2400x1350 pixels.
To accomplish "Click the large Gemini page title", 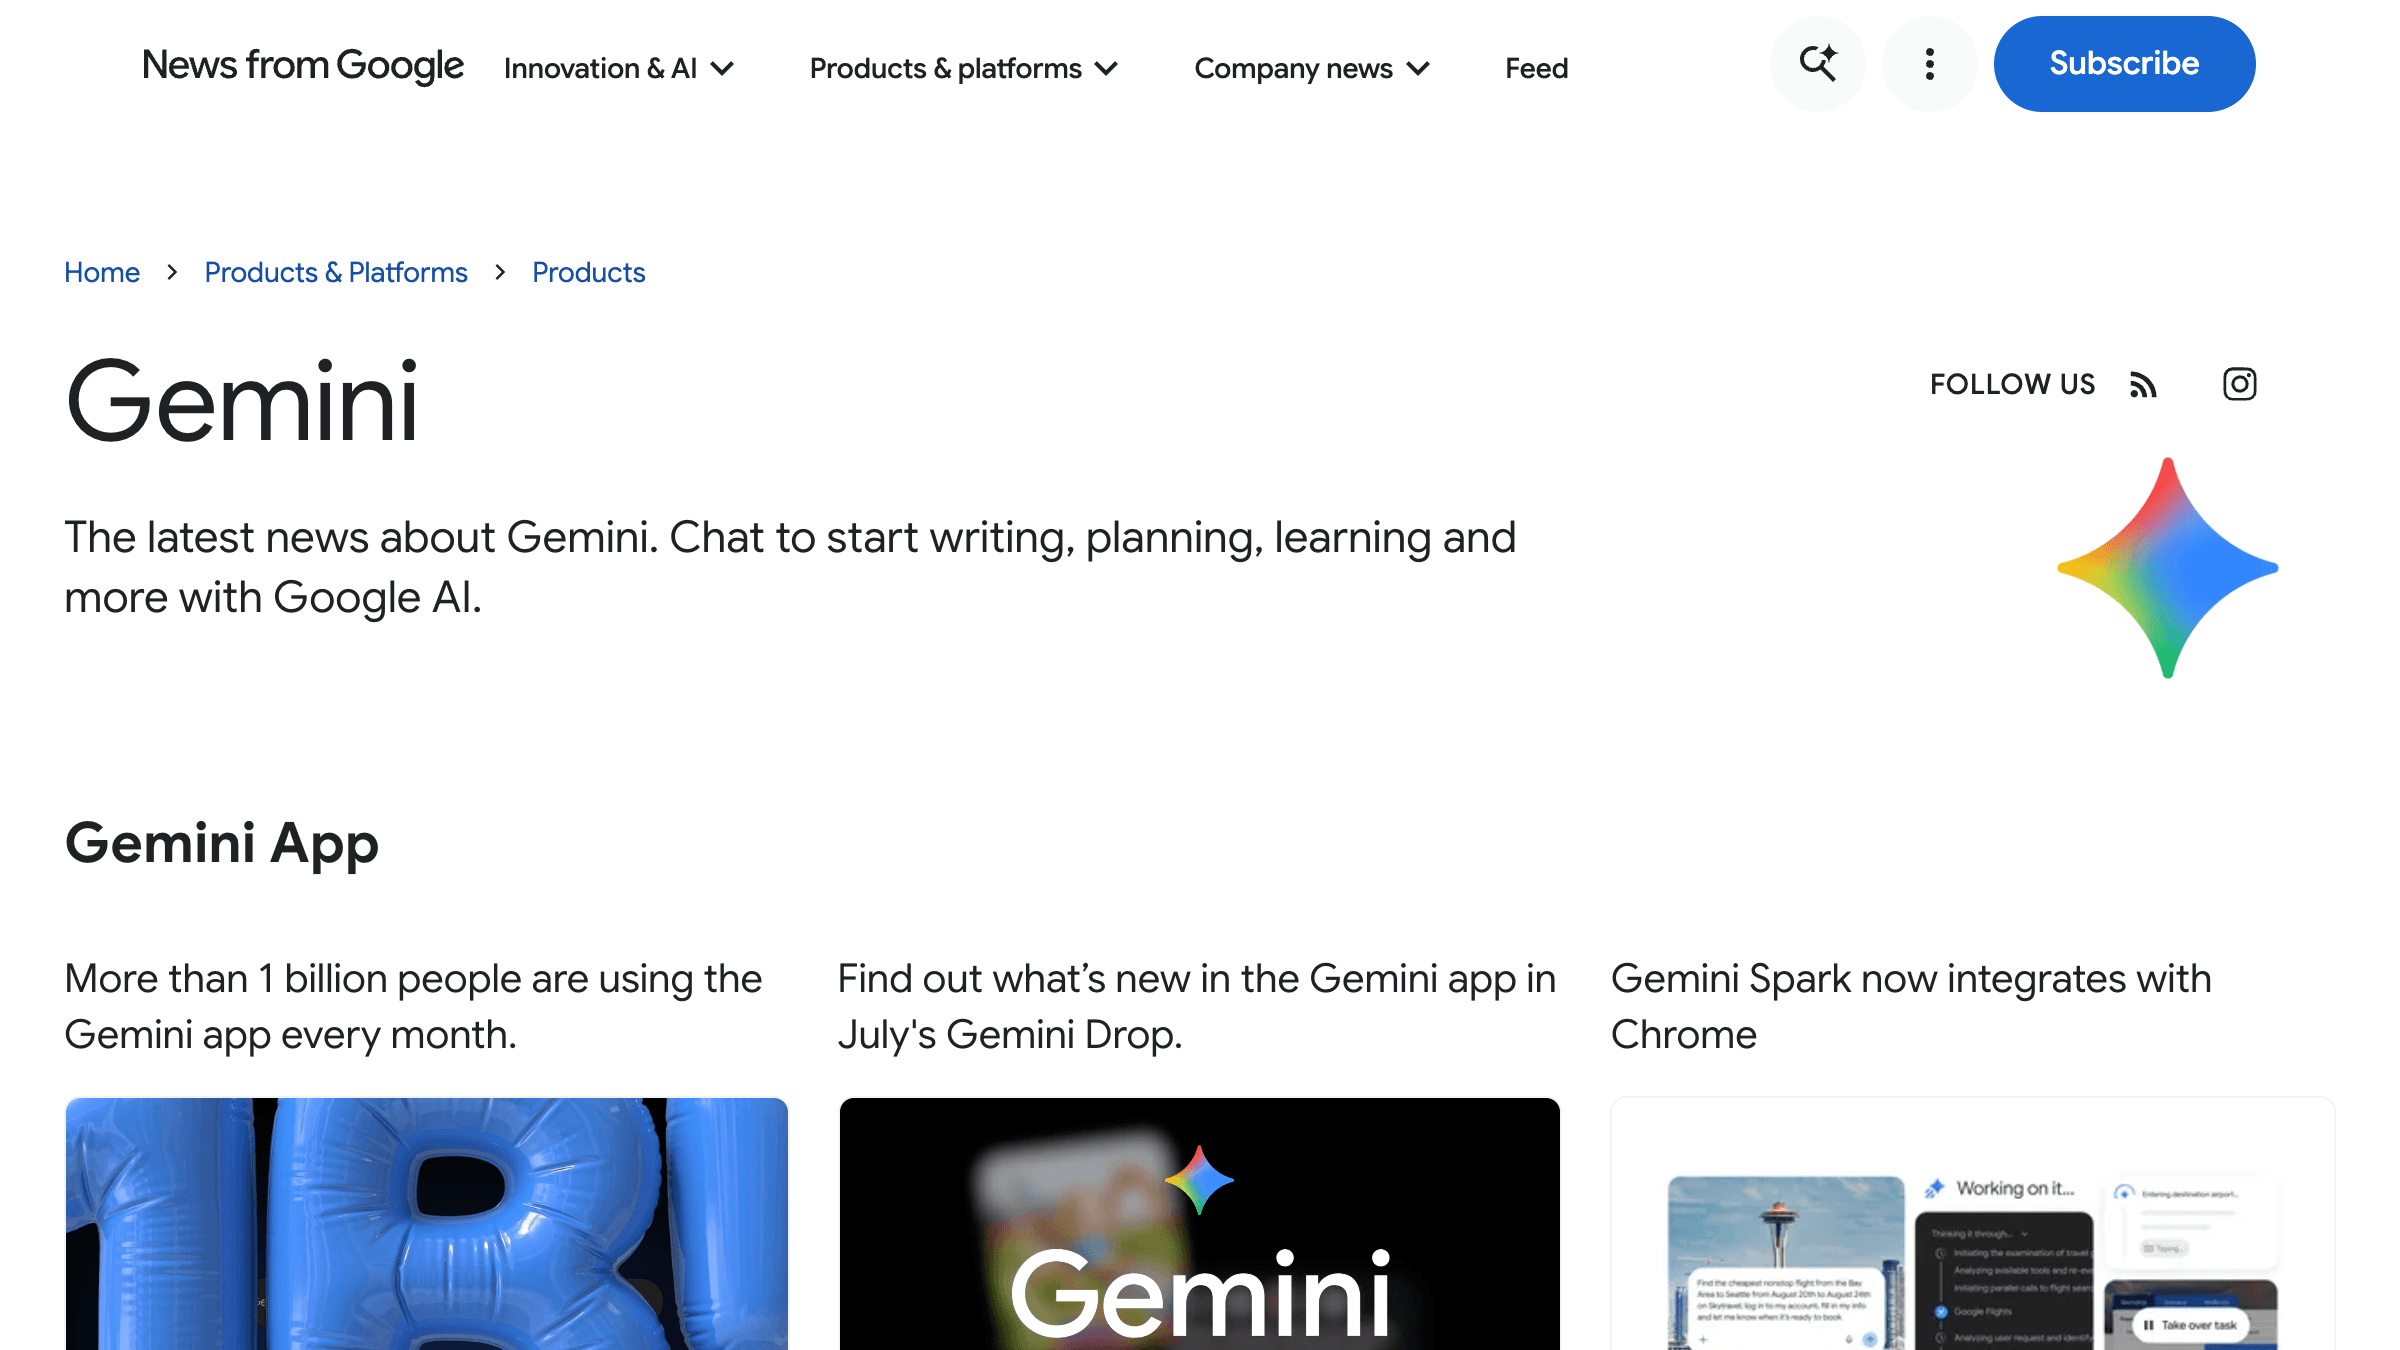I will (241, 402).
